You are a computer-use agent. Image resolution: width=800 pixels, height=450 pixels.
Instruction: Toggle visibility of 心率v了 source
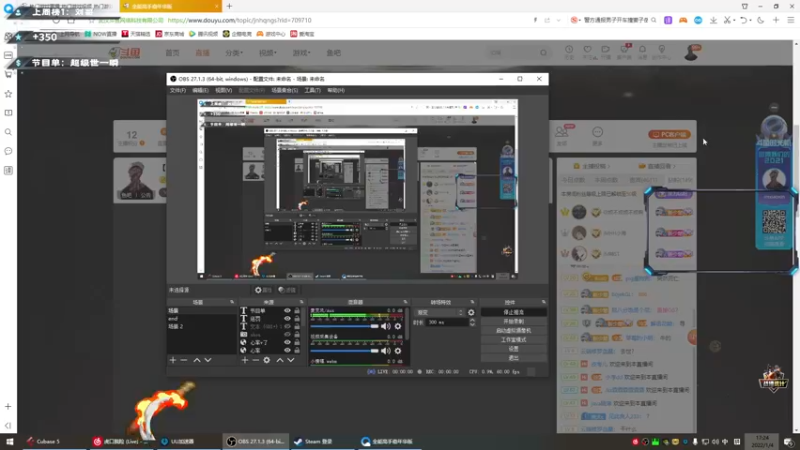click(x=287, y=342)
